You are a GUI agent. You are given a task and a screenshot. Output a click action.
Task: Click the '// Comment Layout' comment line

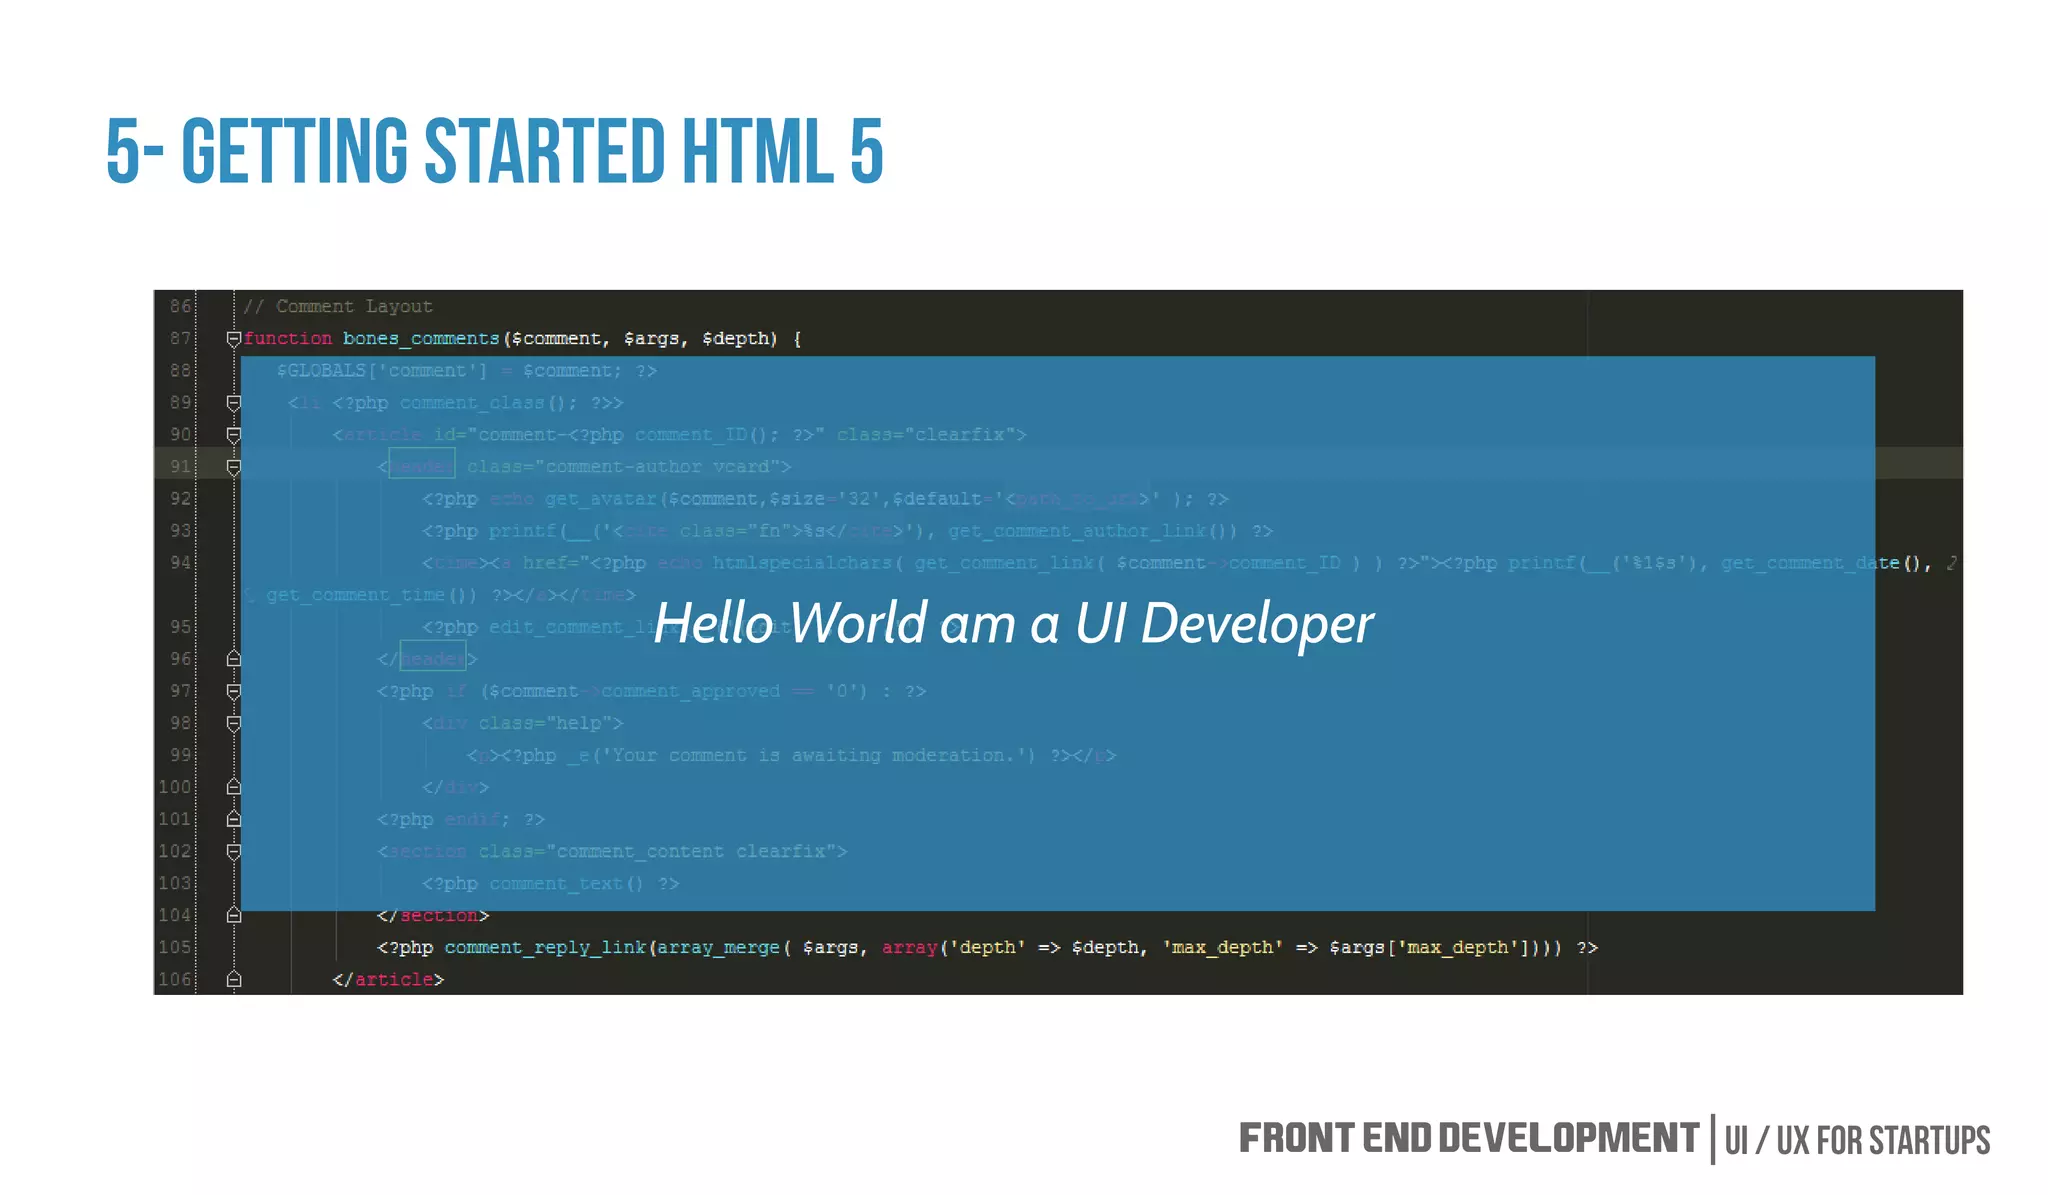coord(338,306)
